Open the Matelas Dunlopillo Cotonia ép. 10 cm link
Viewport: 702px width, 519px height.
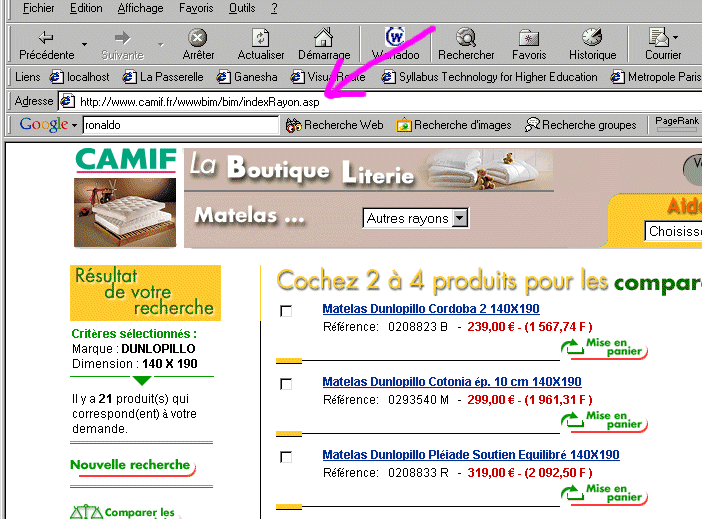[452, 382]
